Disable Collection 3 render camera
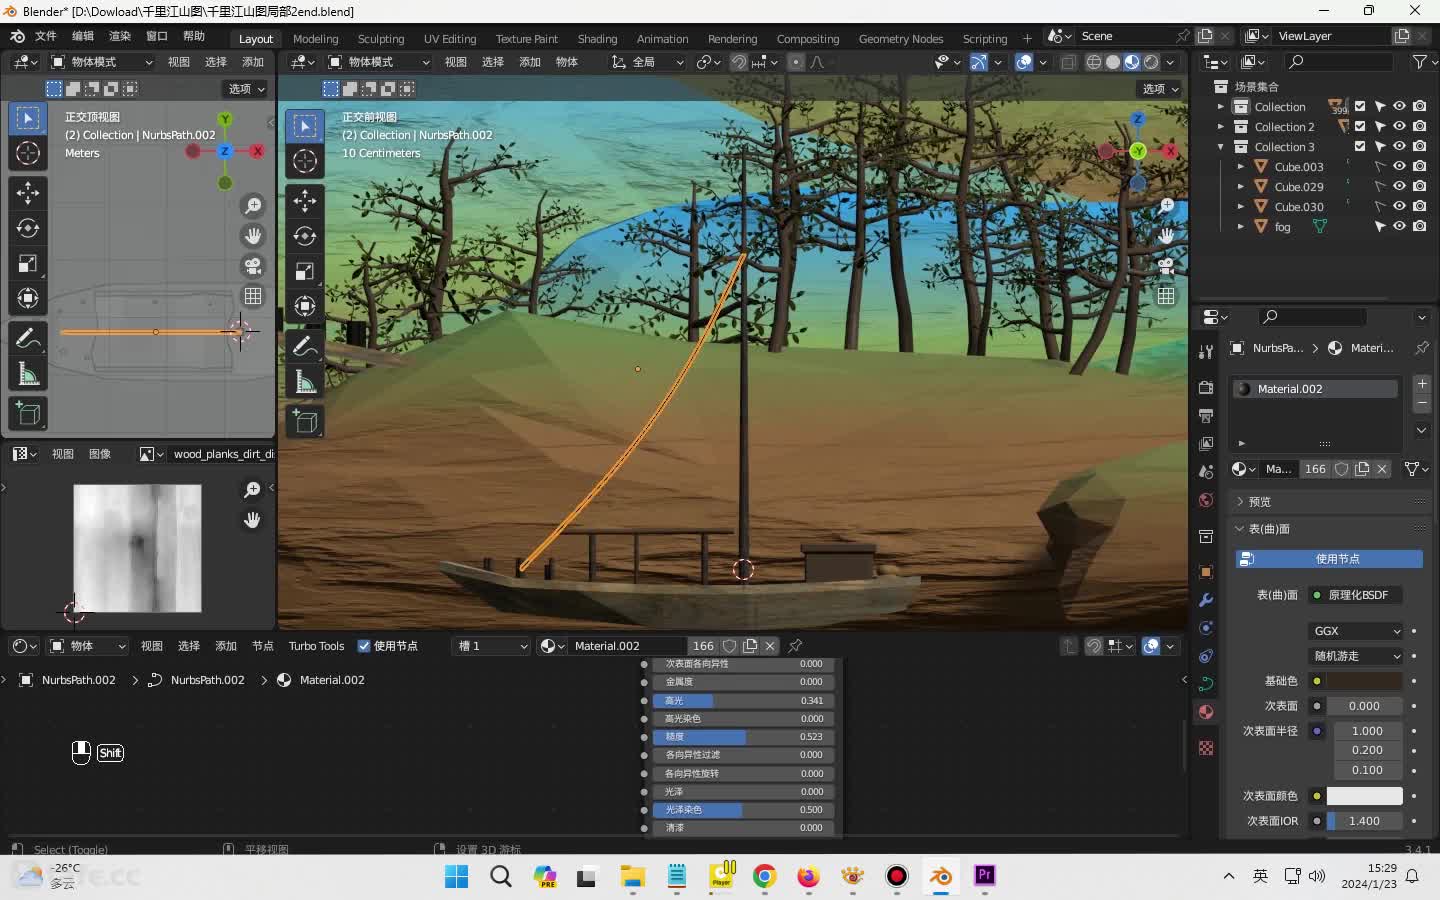Viewport: 1440px width, 900px height. [x=1419, y=147]
